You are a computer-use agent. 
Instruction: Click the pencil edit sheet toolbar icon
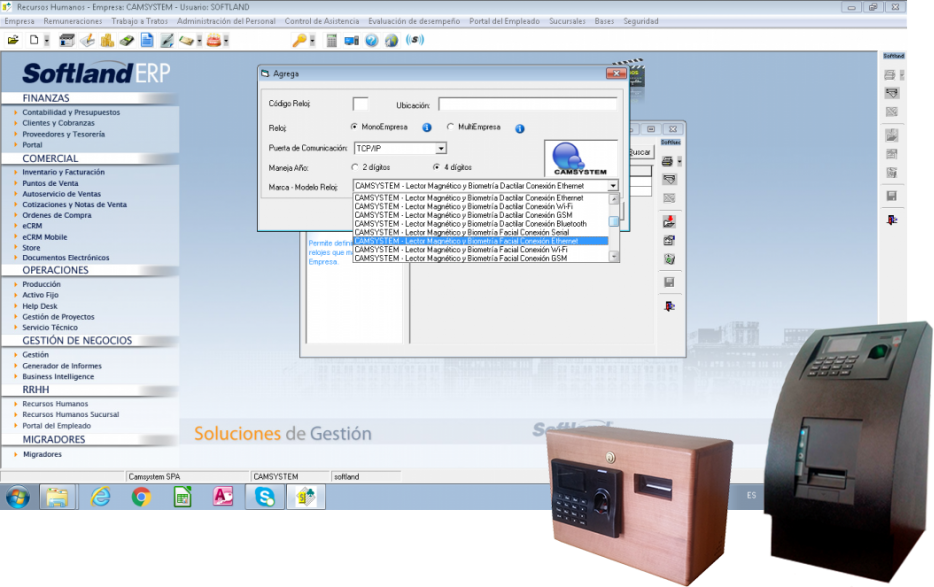click(x=87, y=40)
